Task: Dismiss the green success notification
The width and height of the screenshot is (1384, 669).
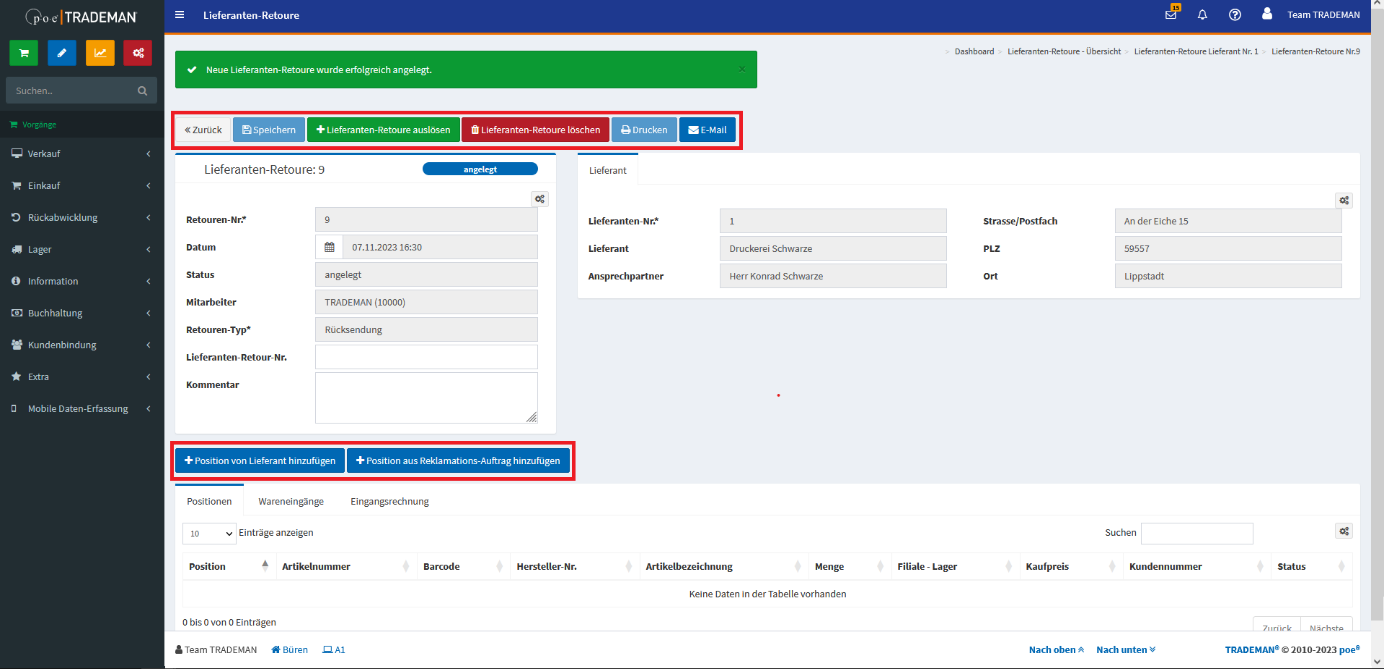Action: point(741,69)
